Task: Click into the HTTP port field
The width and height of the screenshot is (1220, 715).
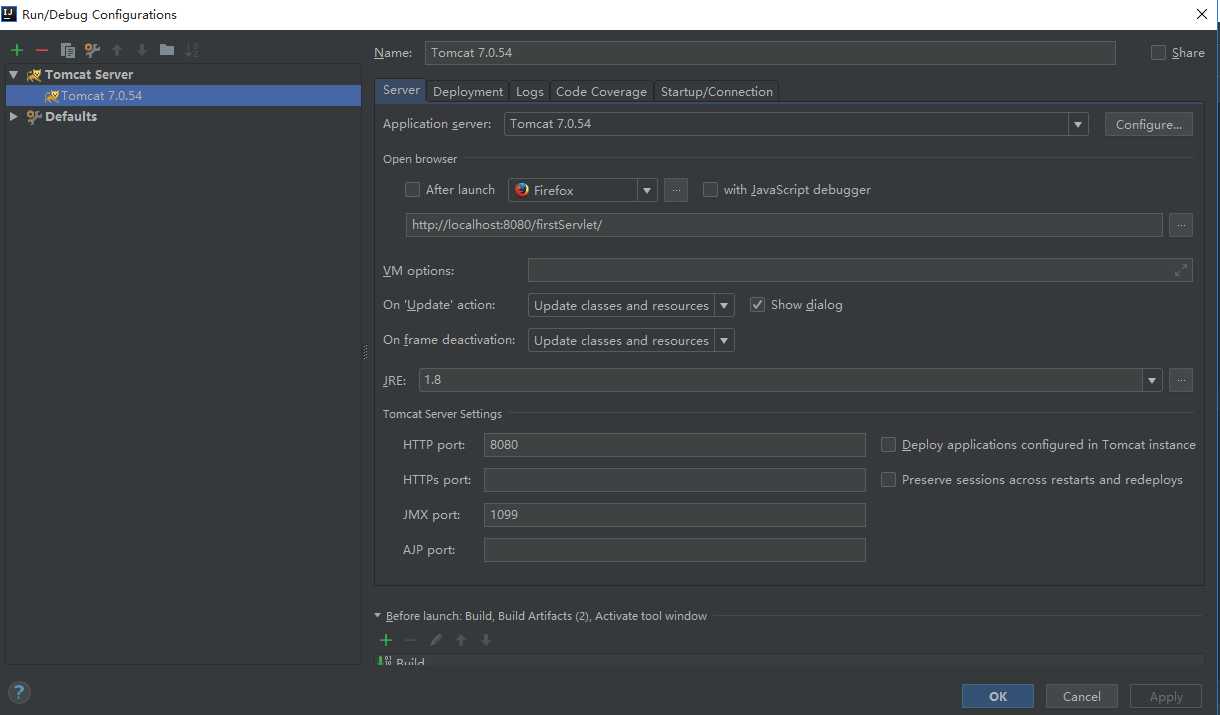Action: [x=675, y=445]
